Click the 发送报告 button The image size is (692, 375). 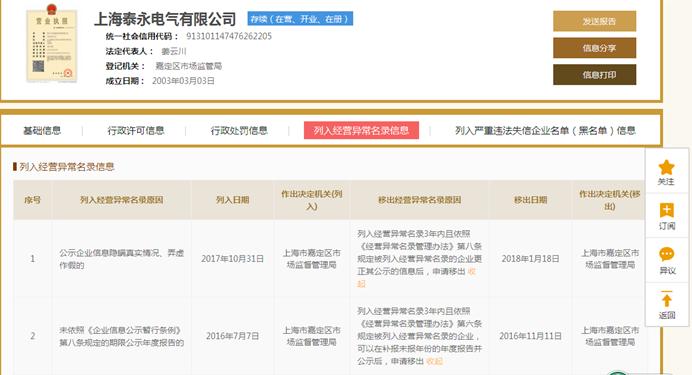pyautogui.click(x=594, y=21)
